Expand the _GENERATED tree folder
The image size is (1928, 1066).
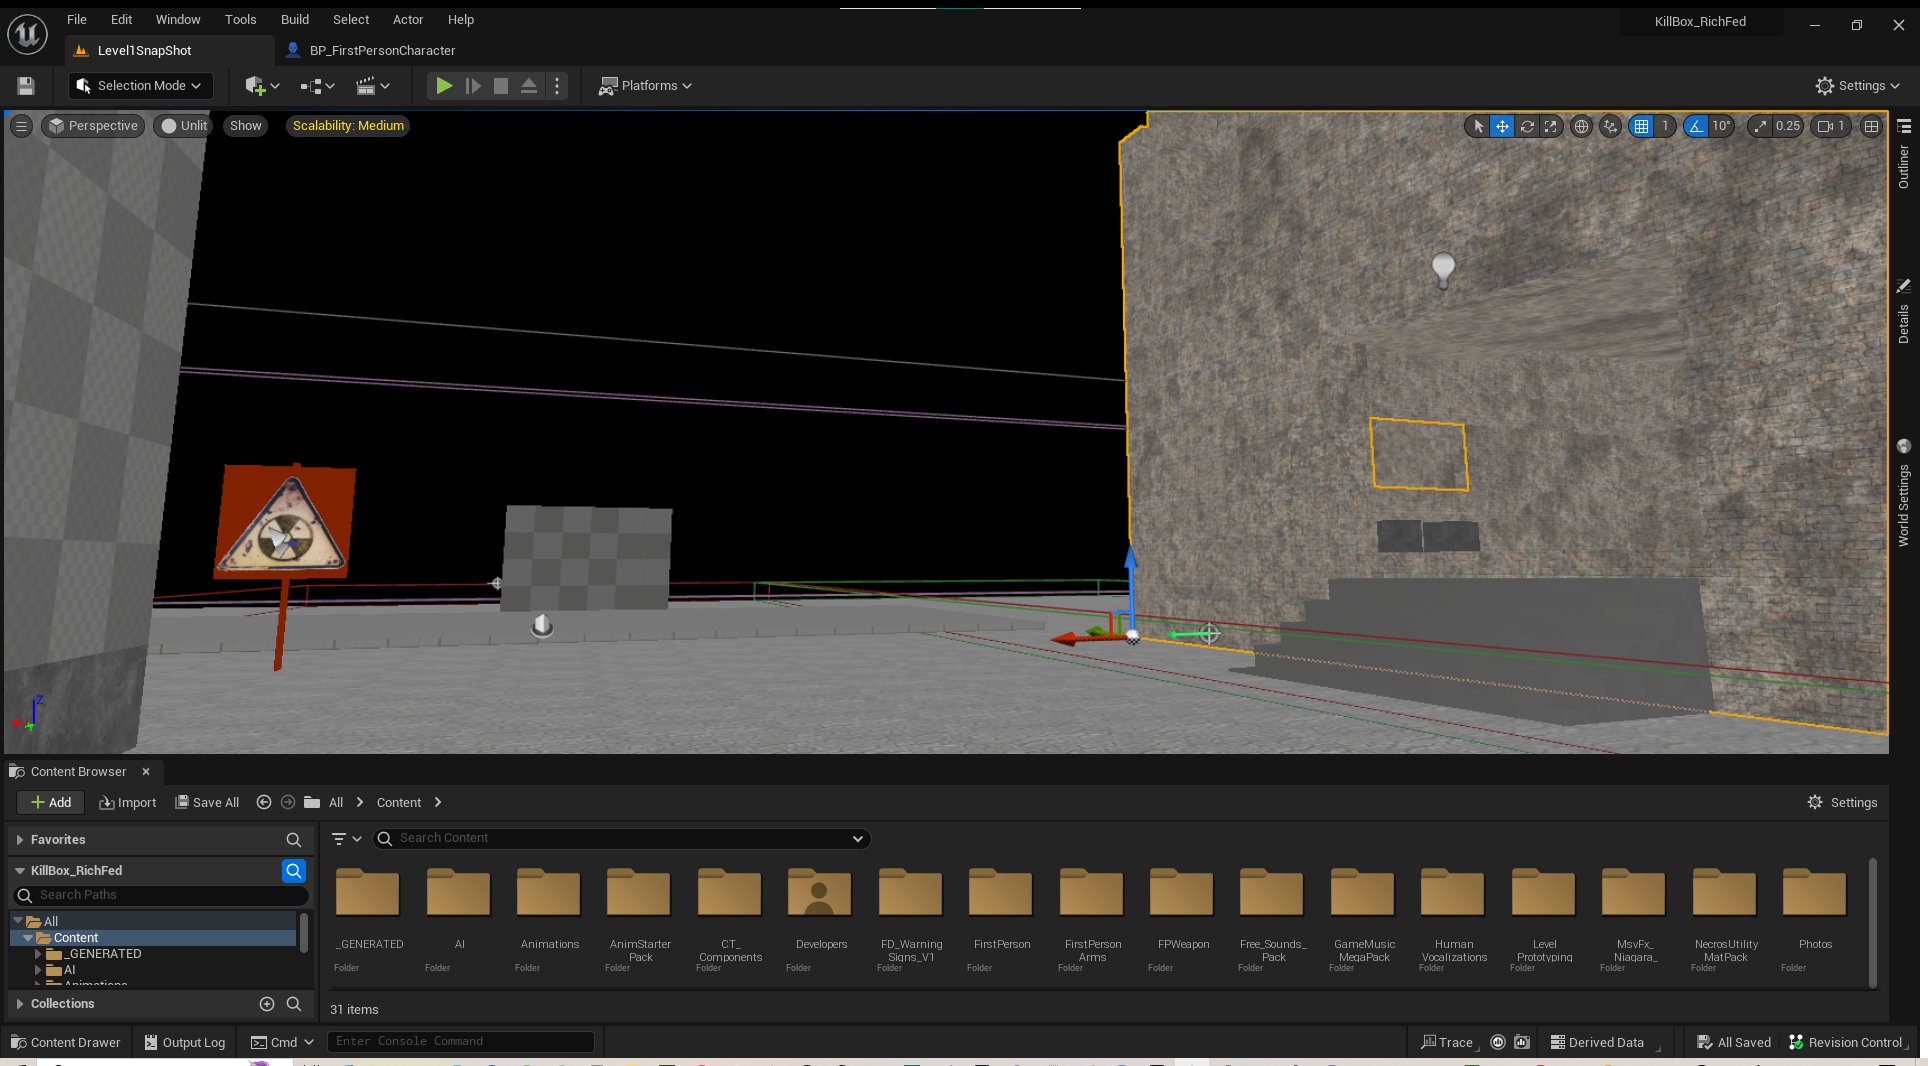(38, 954)
